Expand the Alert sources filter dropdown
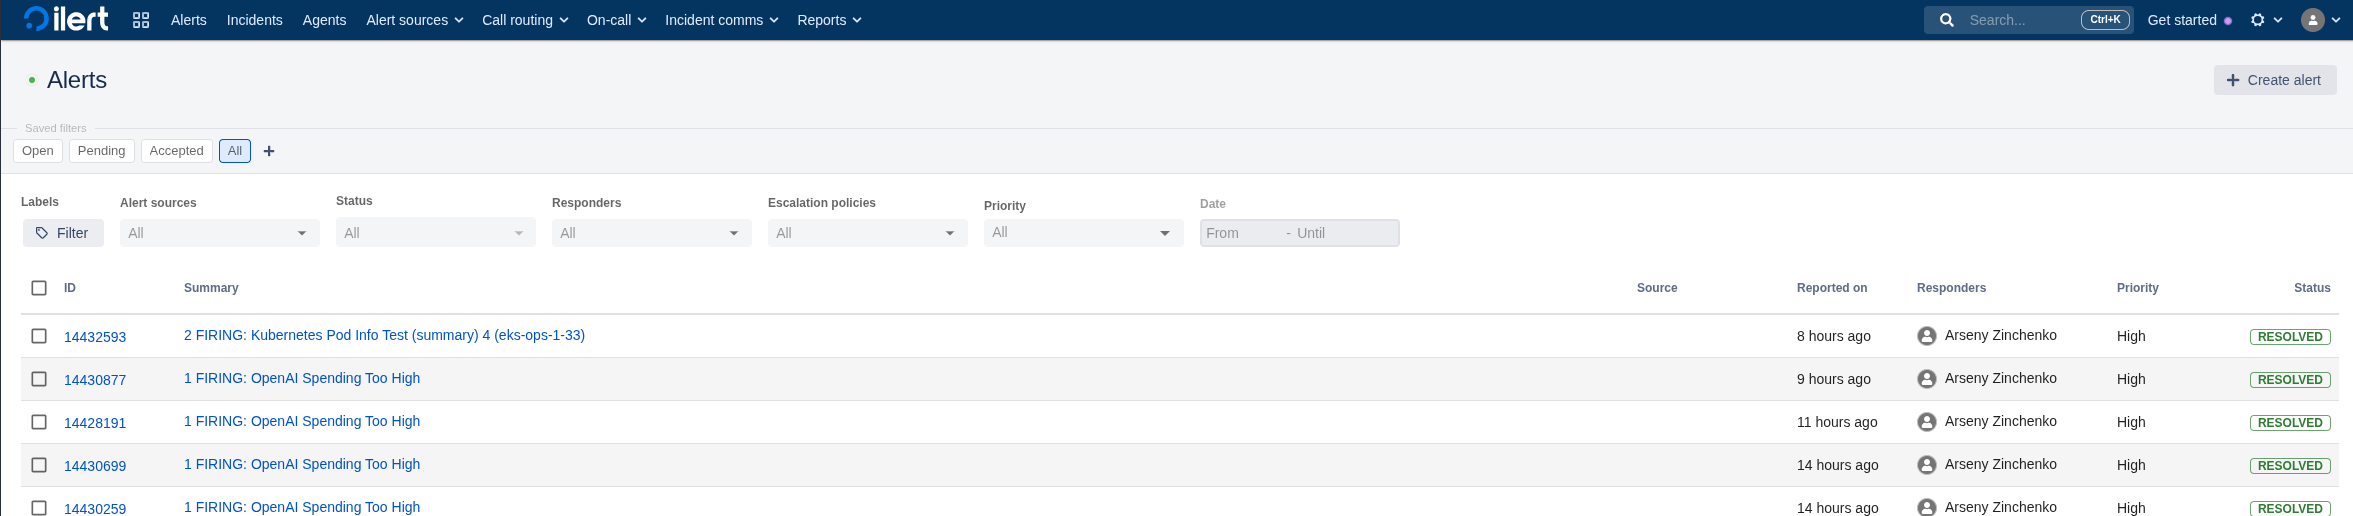The width and height of the screenshot is (2353, 516). (x=219, y=233)
